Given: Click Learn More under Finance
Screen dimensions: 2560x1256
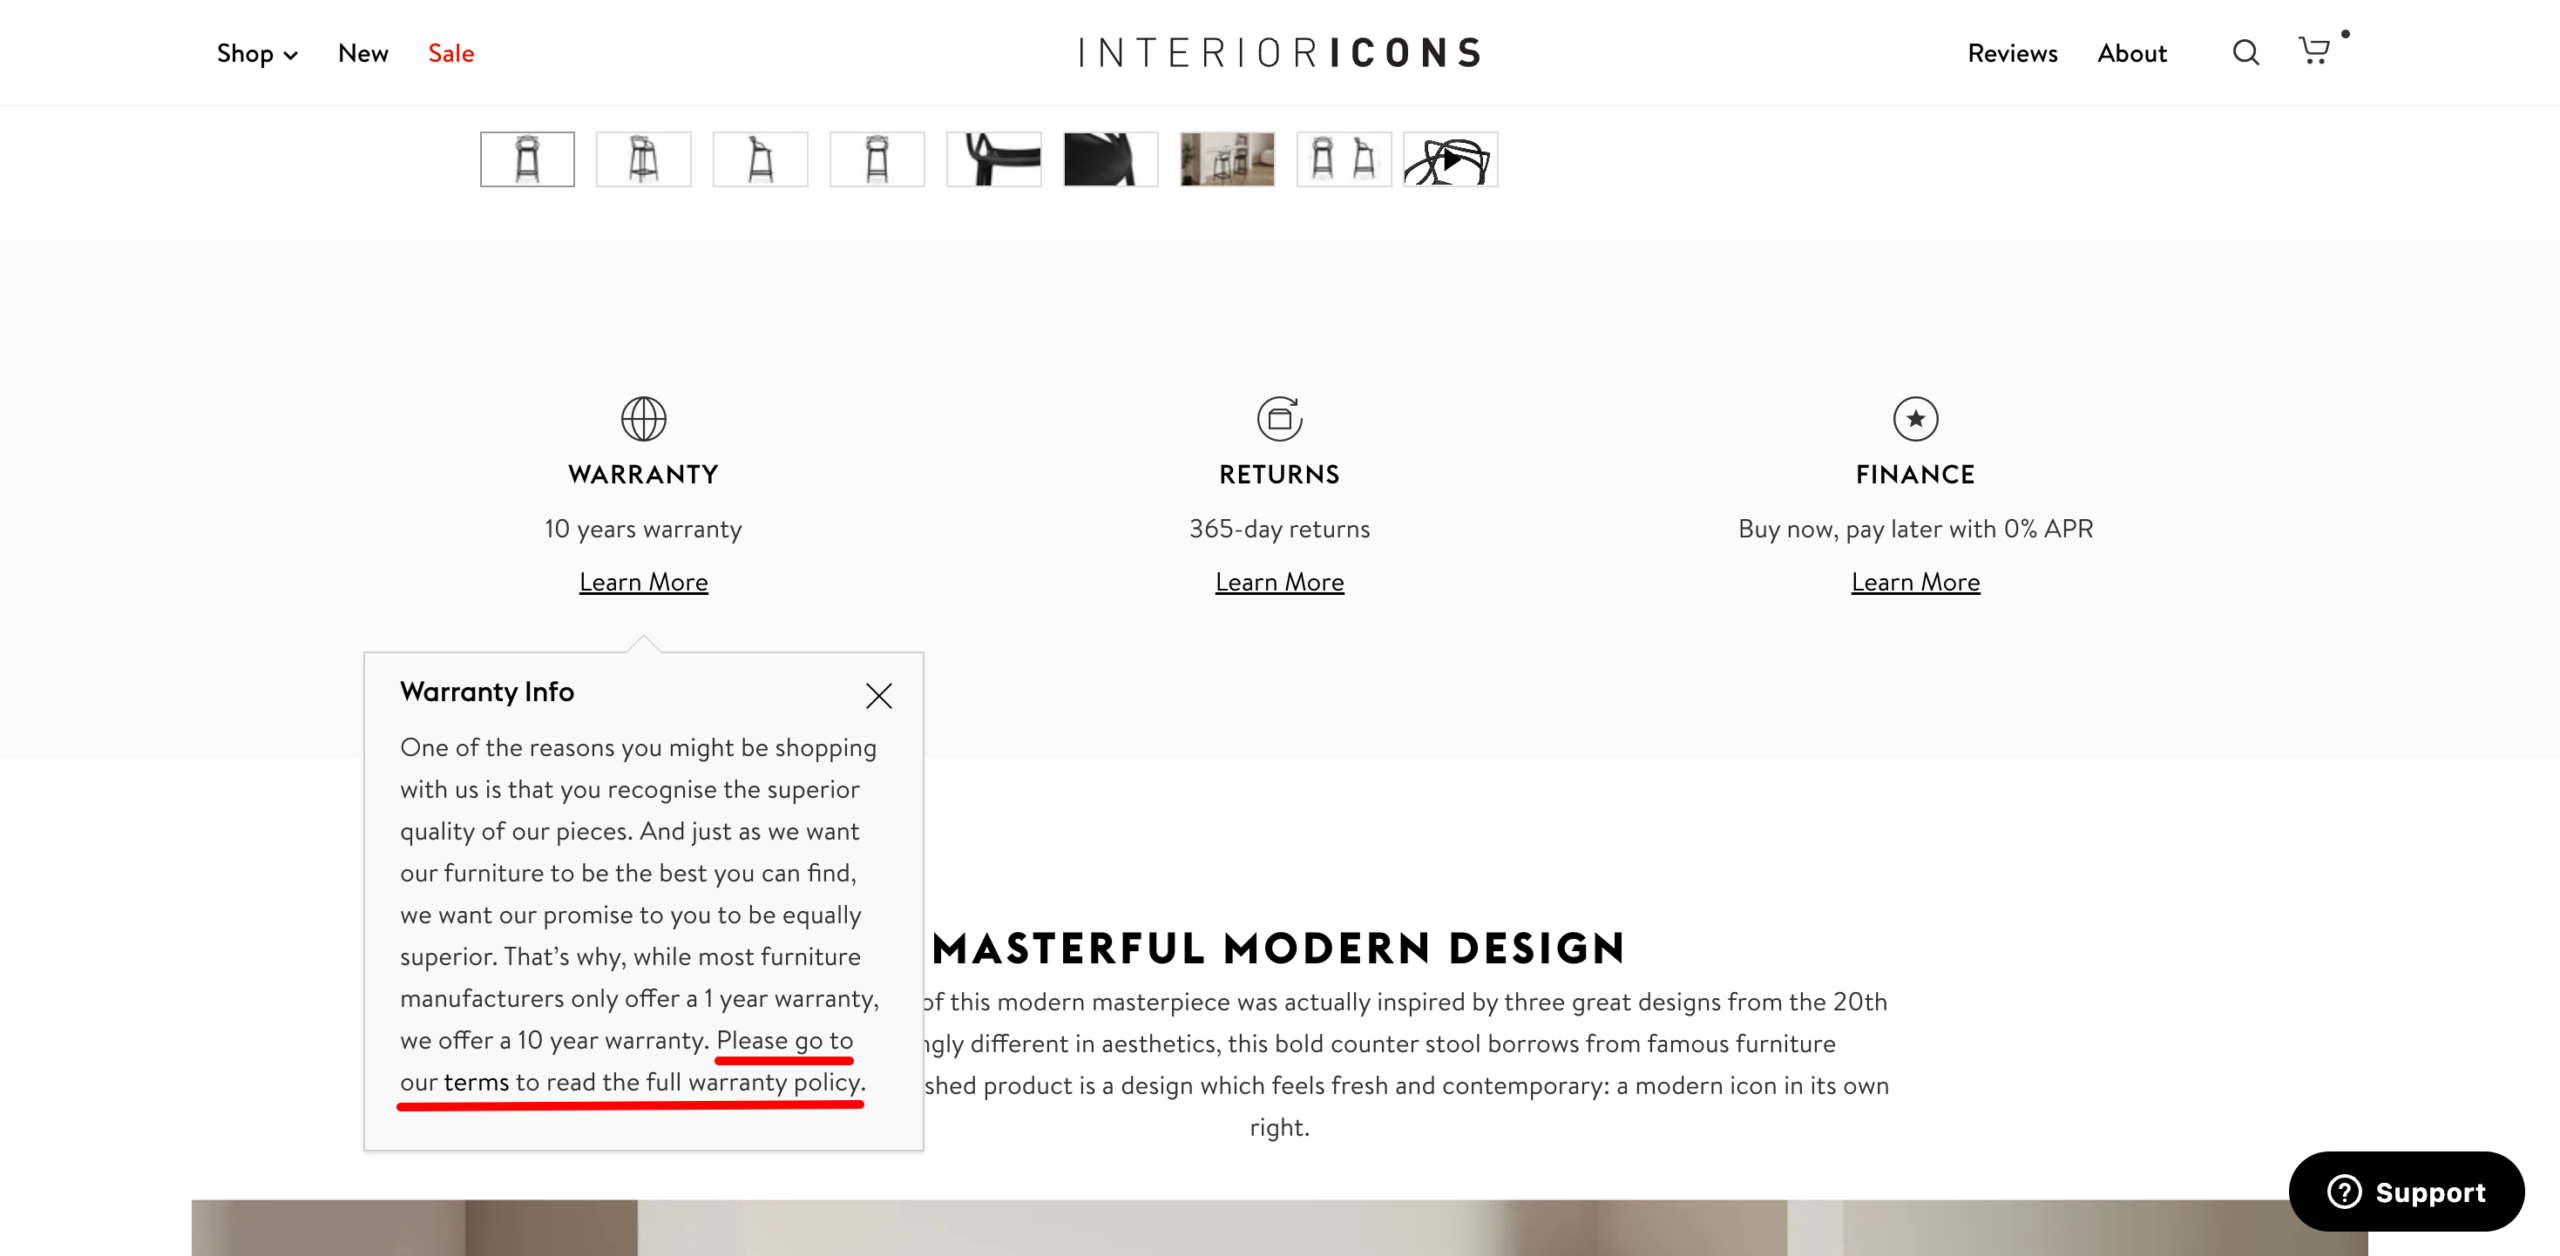Looking at the screenshot, I should pos(1915,582).
